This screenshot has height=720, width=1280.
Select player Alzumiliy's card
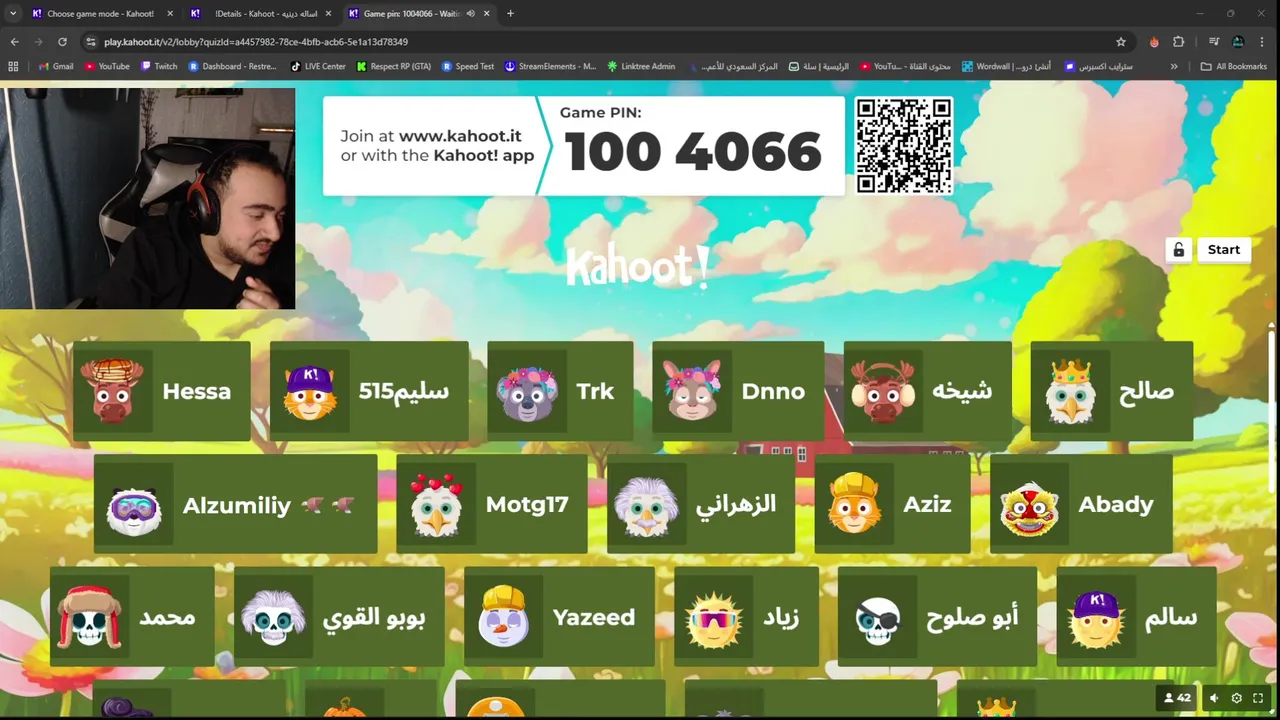(235, 504)
